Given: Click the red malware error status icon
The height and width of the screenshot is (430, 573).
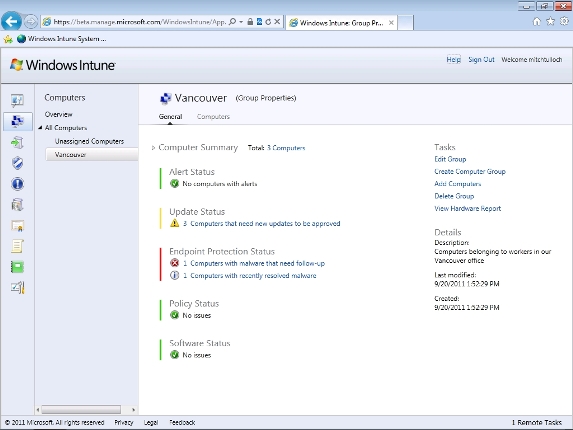Looking at the screenshot, I should (x=175, y=263).
